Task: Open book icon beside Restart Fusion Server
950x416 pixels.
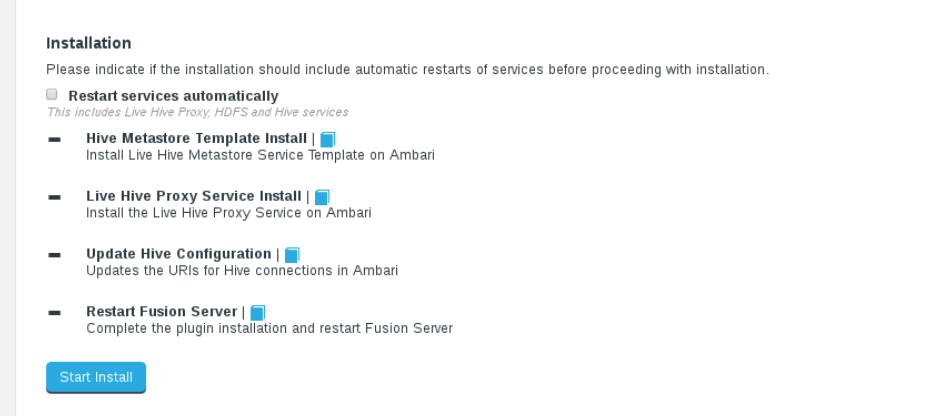Action: point(257,312)
